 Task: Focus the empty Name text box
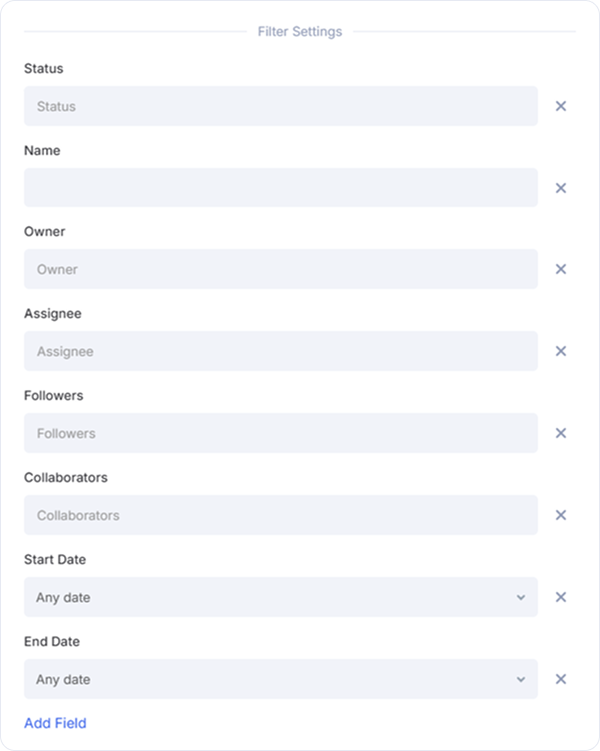[x=280, y=188]
